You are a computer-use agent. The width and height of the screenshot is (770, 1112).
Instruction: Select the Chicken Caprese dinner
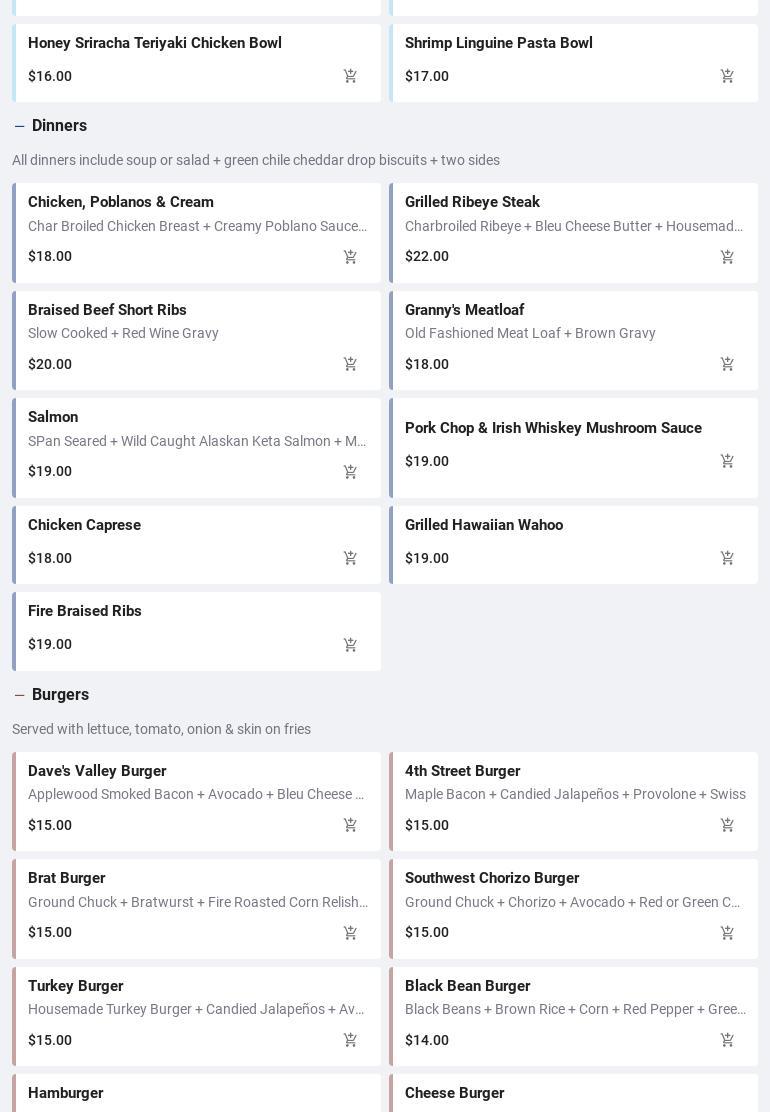pos(84,525)
